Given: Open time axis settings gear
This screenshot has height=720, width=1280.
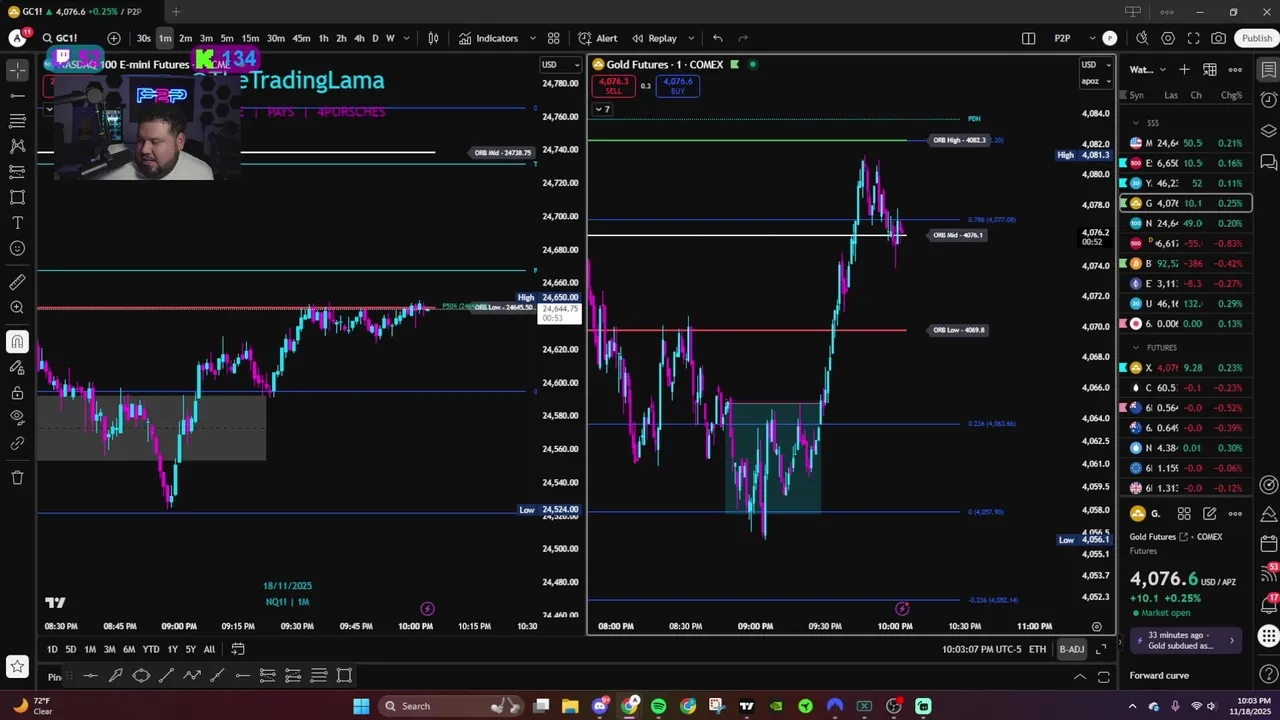Looking at the screenshot, I should (1097, 627).
